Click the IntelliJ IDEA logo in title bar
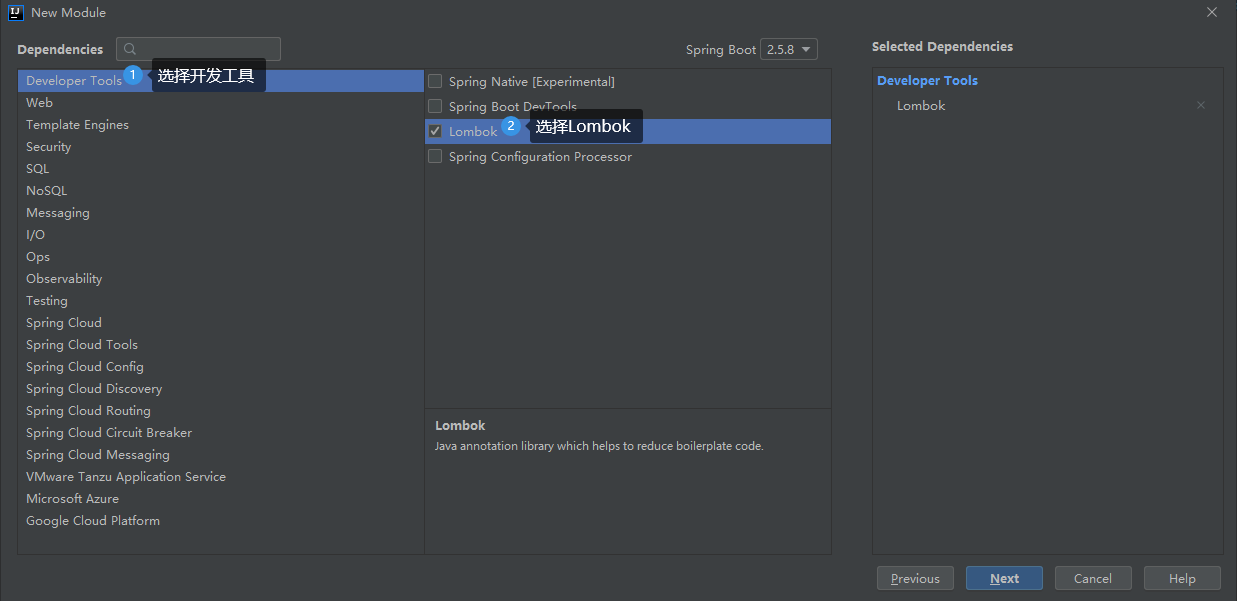This screenshot has height=601, width=1237. tap(15, 13)
